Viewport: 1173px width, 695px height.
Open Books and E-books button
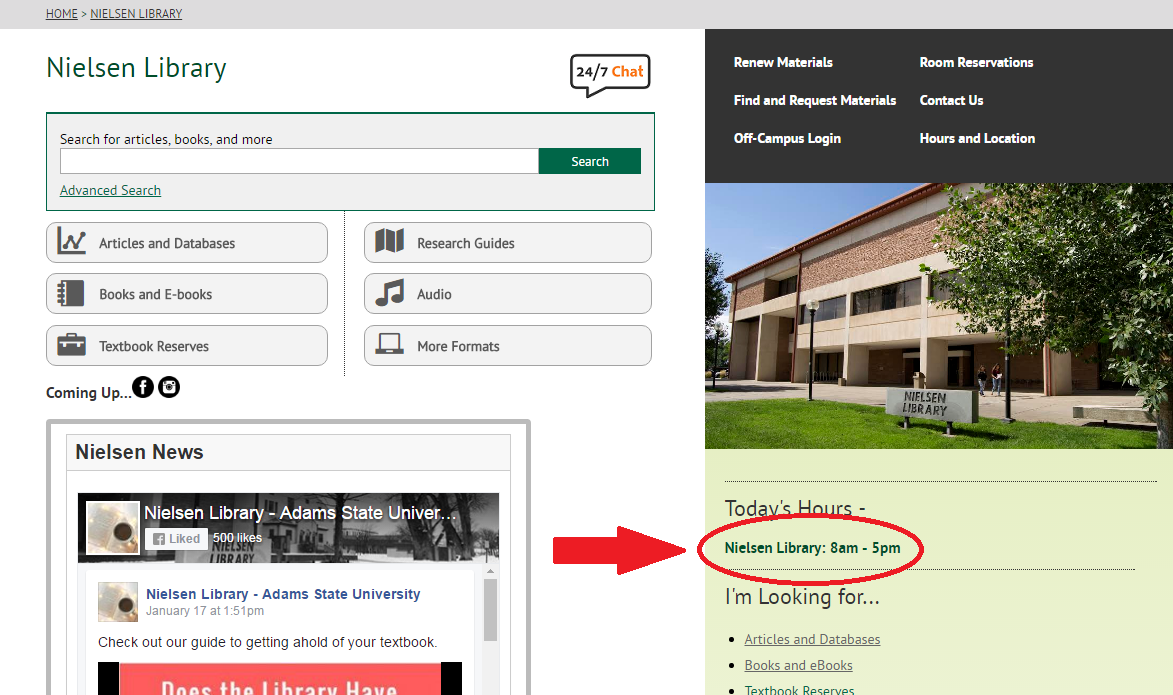[187, 293]
